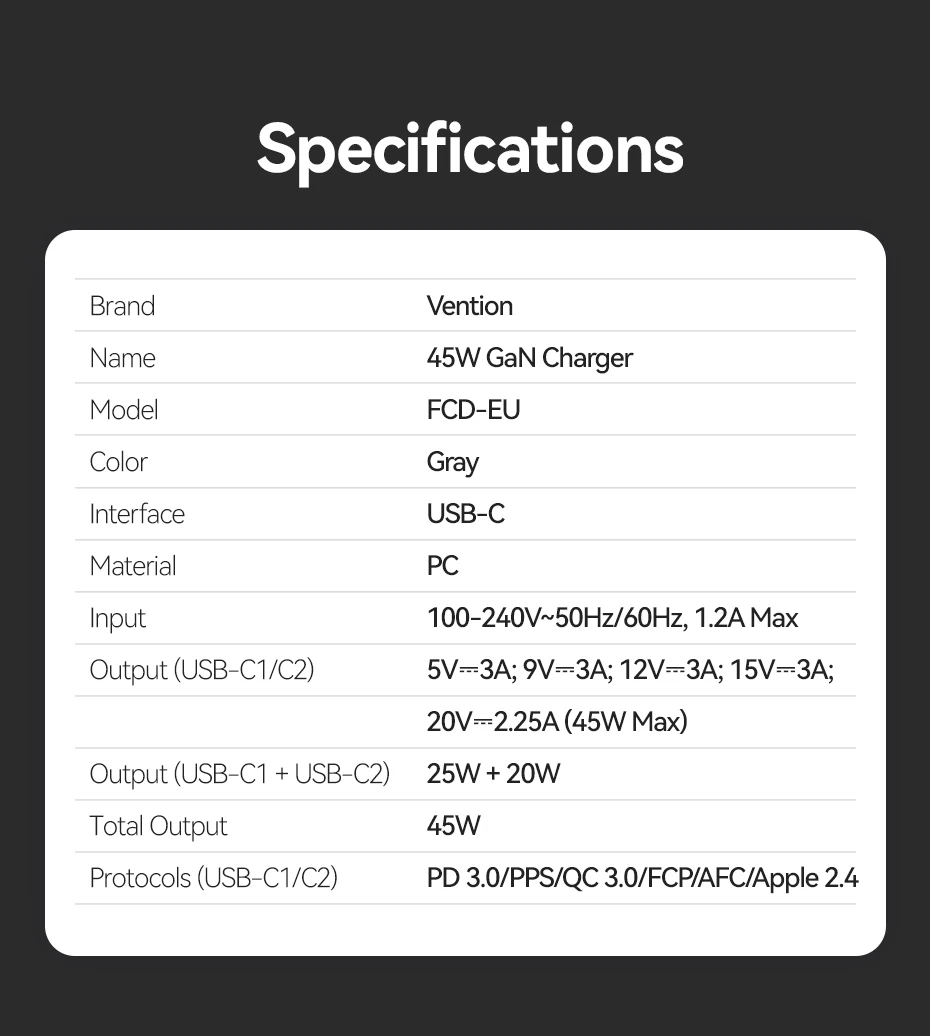Click the Input row label
The height and width of the screenshot is (1036, 930).
coord(117,618)
